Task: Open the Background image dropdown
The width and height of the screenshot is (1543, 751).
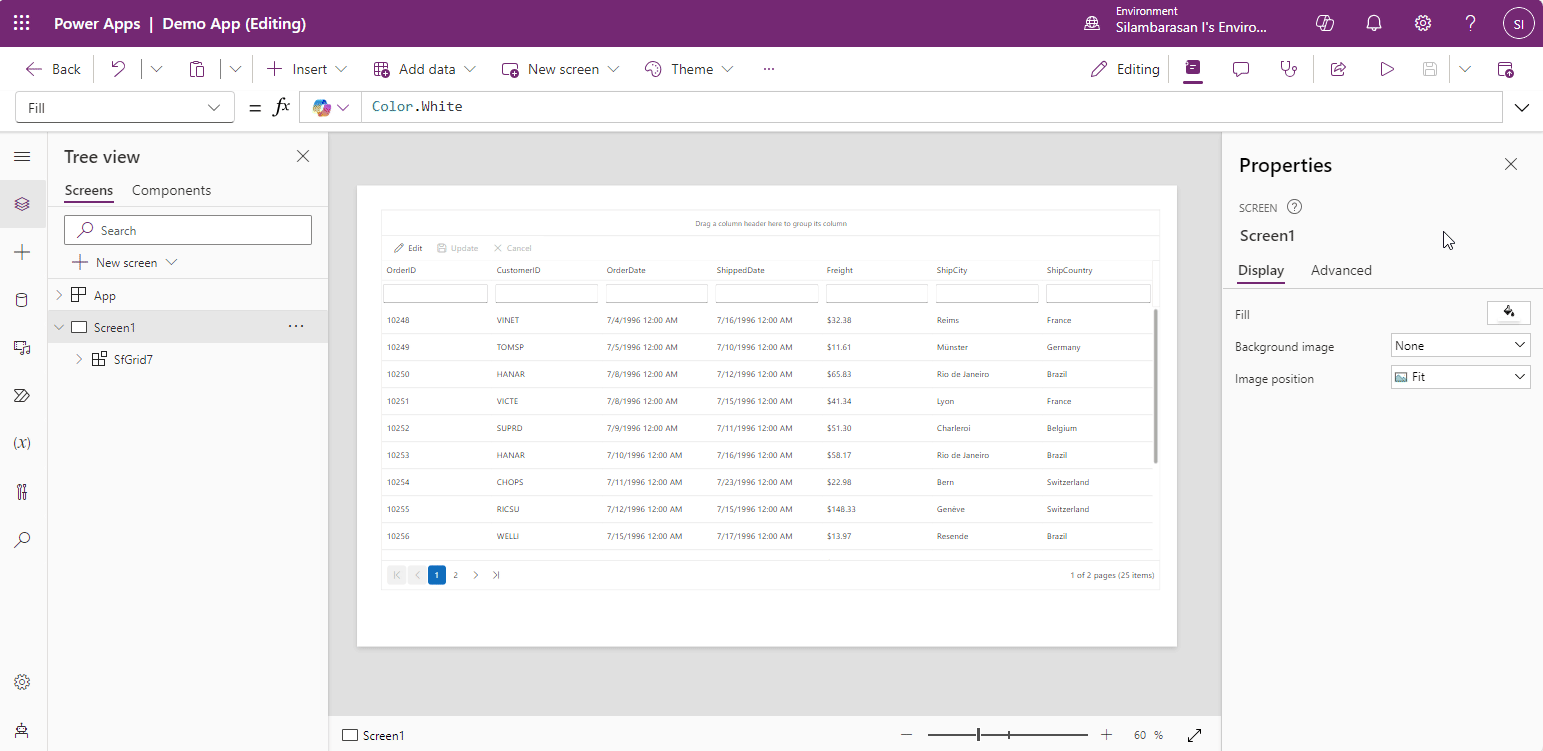Action: coord(1460,346)
